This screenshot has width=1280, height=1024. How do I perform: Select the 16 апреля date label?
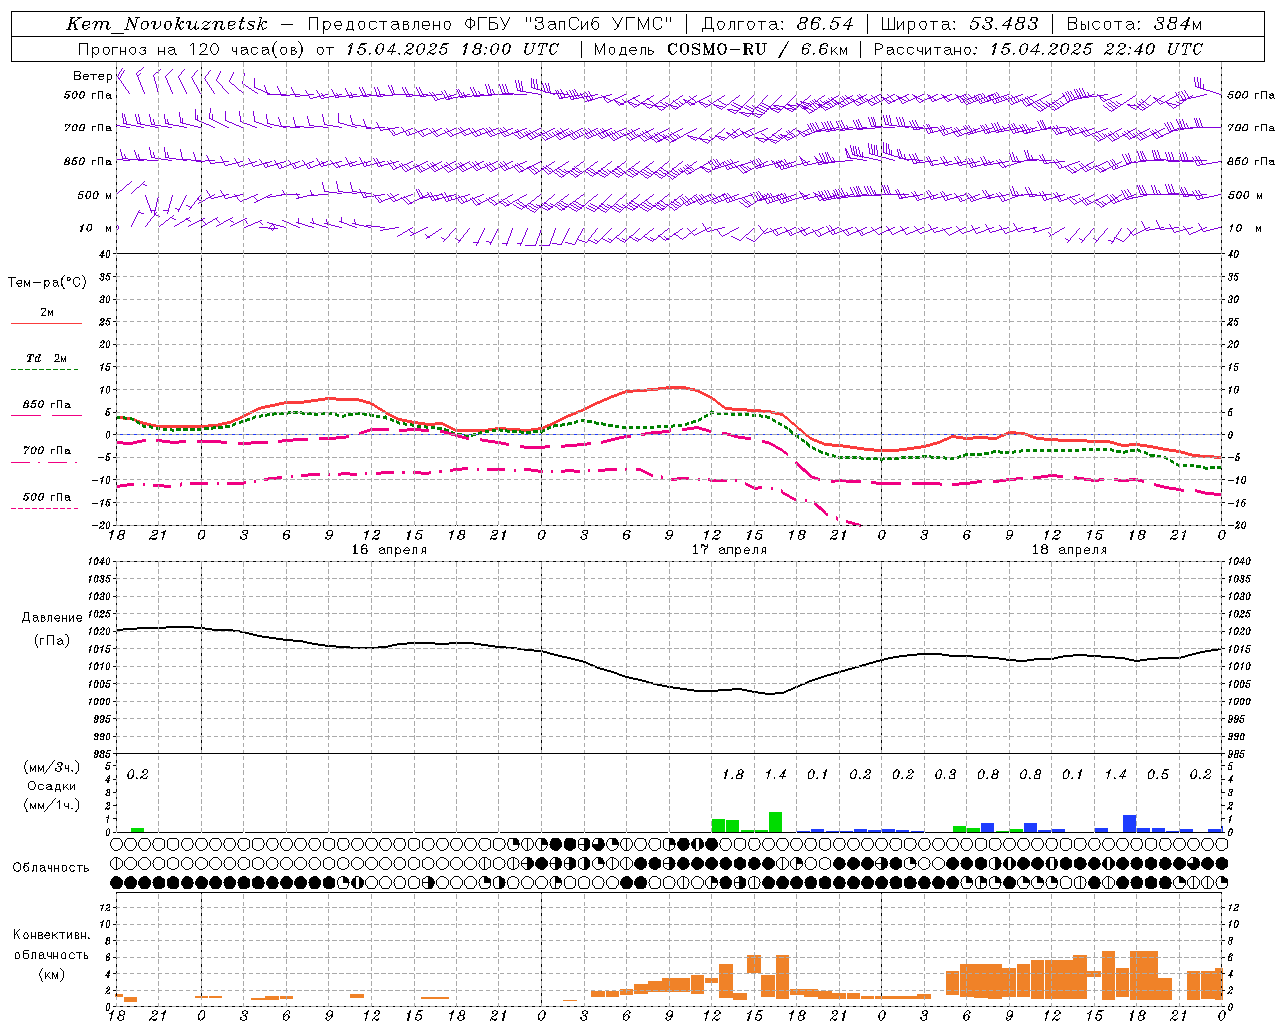tap(389, 550)
